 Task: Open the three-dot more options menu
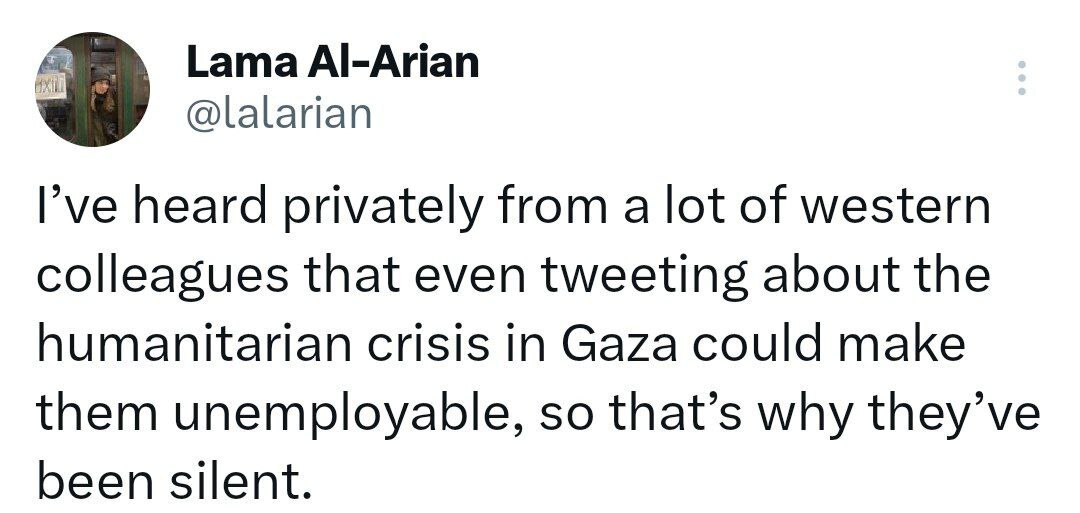1021,78
